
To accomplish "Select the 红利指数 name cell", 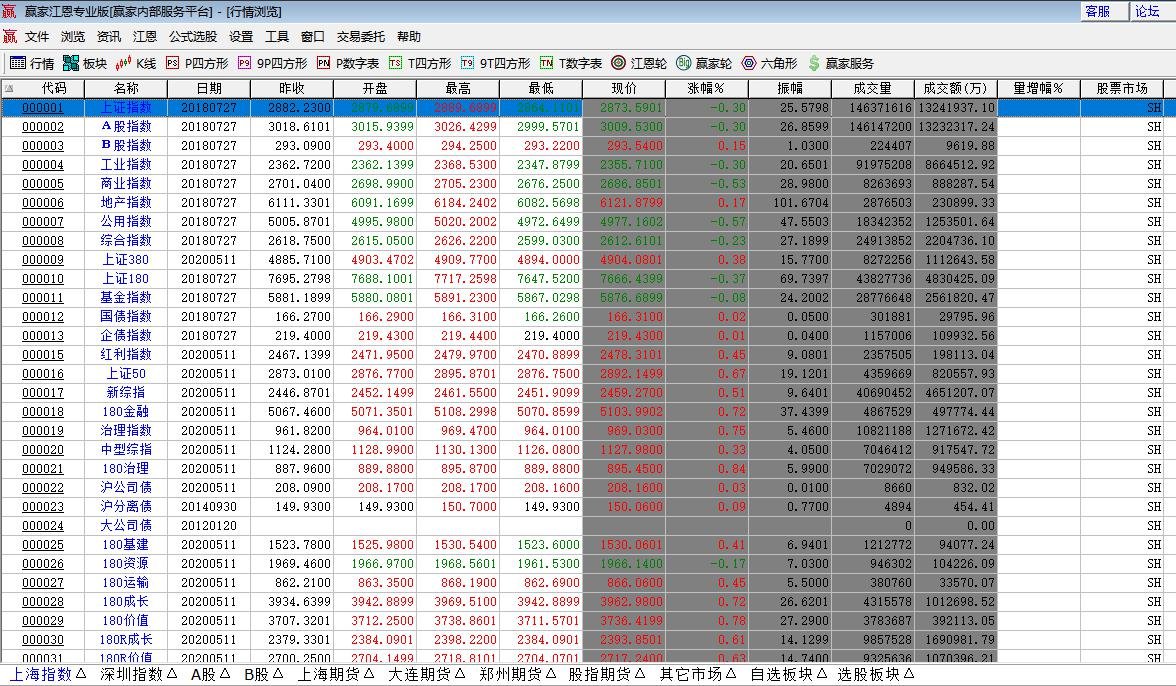I will pos(126,355).
